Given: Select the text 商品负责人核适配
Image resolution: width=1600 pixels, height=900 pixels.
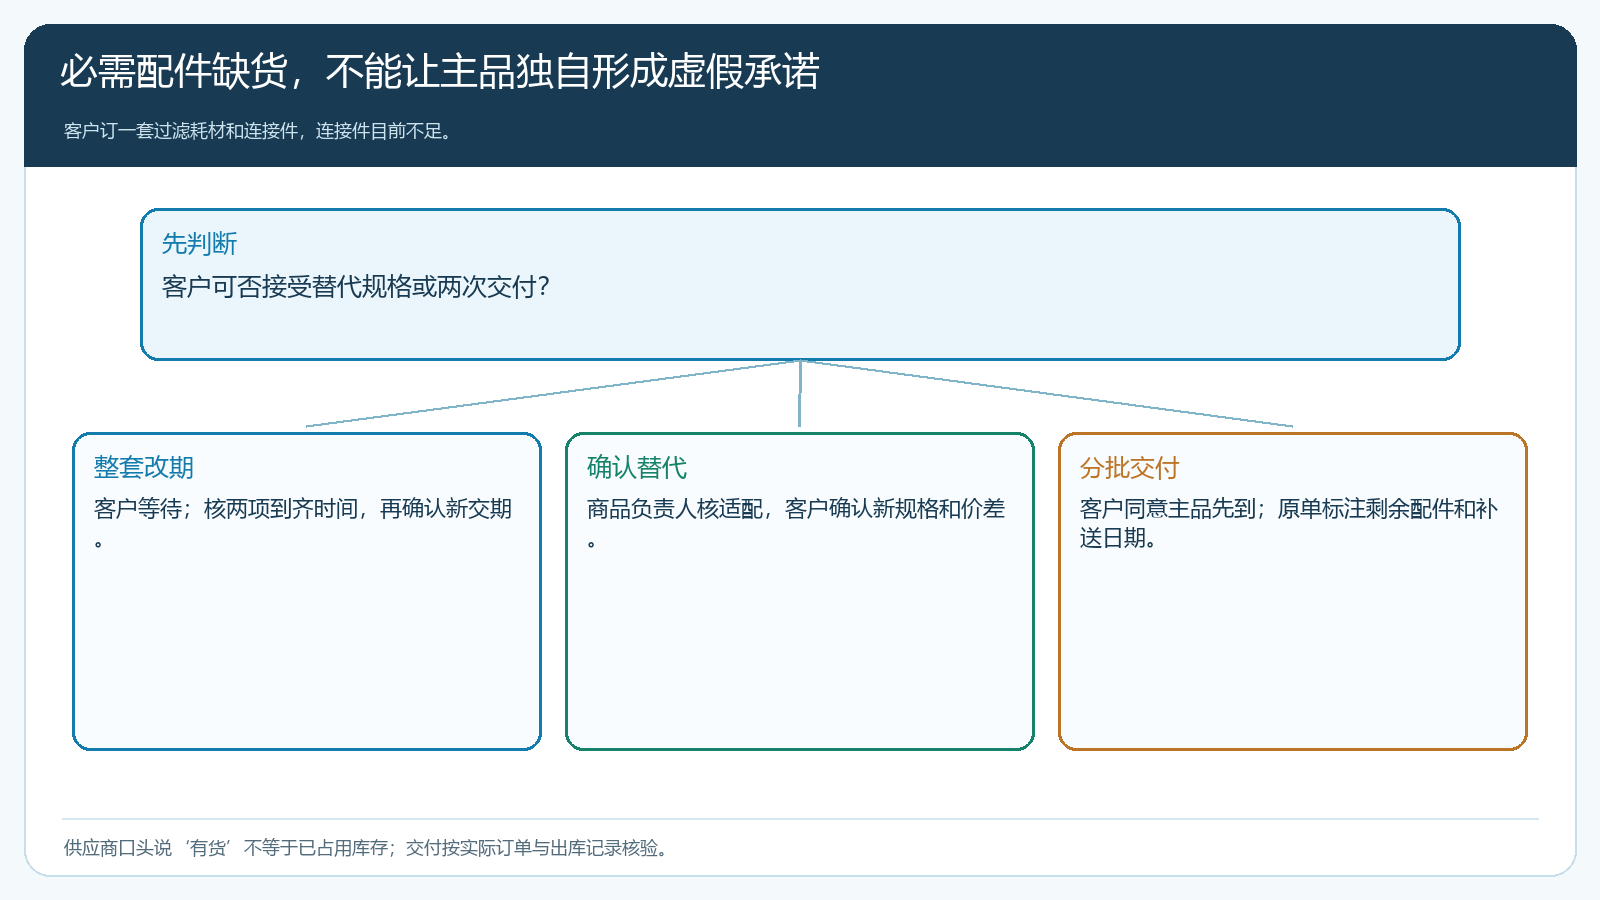Looking at the screenshot, I should [x=675, y=509].
